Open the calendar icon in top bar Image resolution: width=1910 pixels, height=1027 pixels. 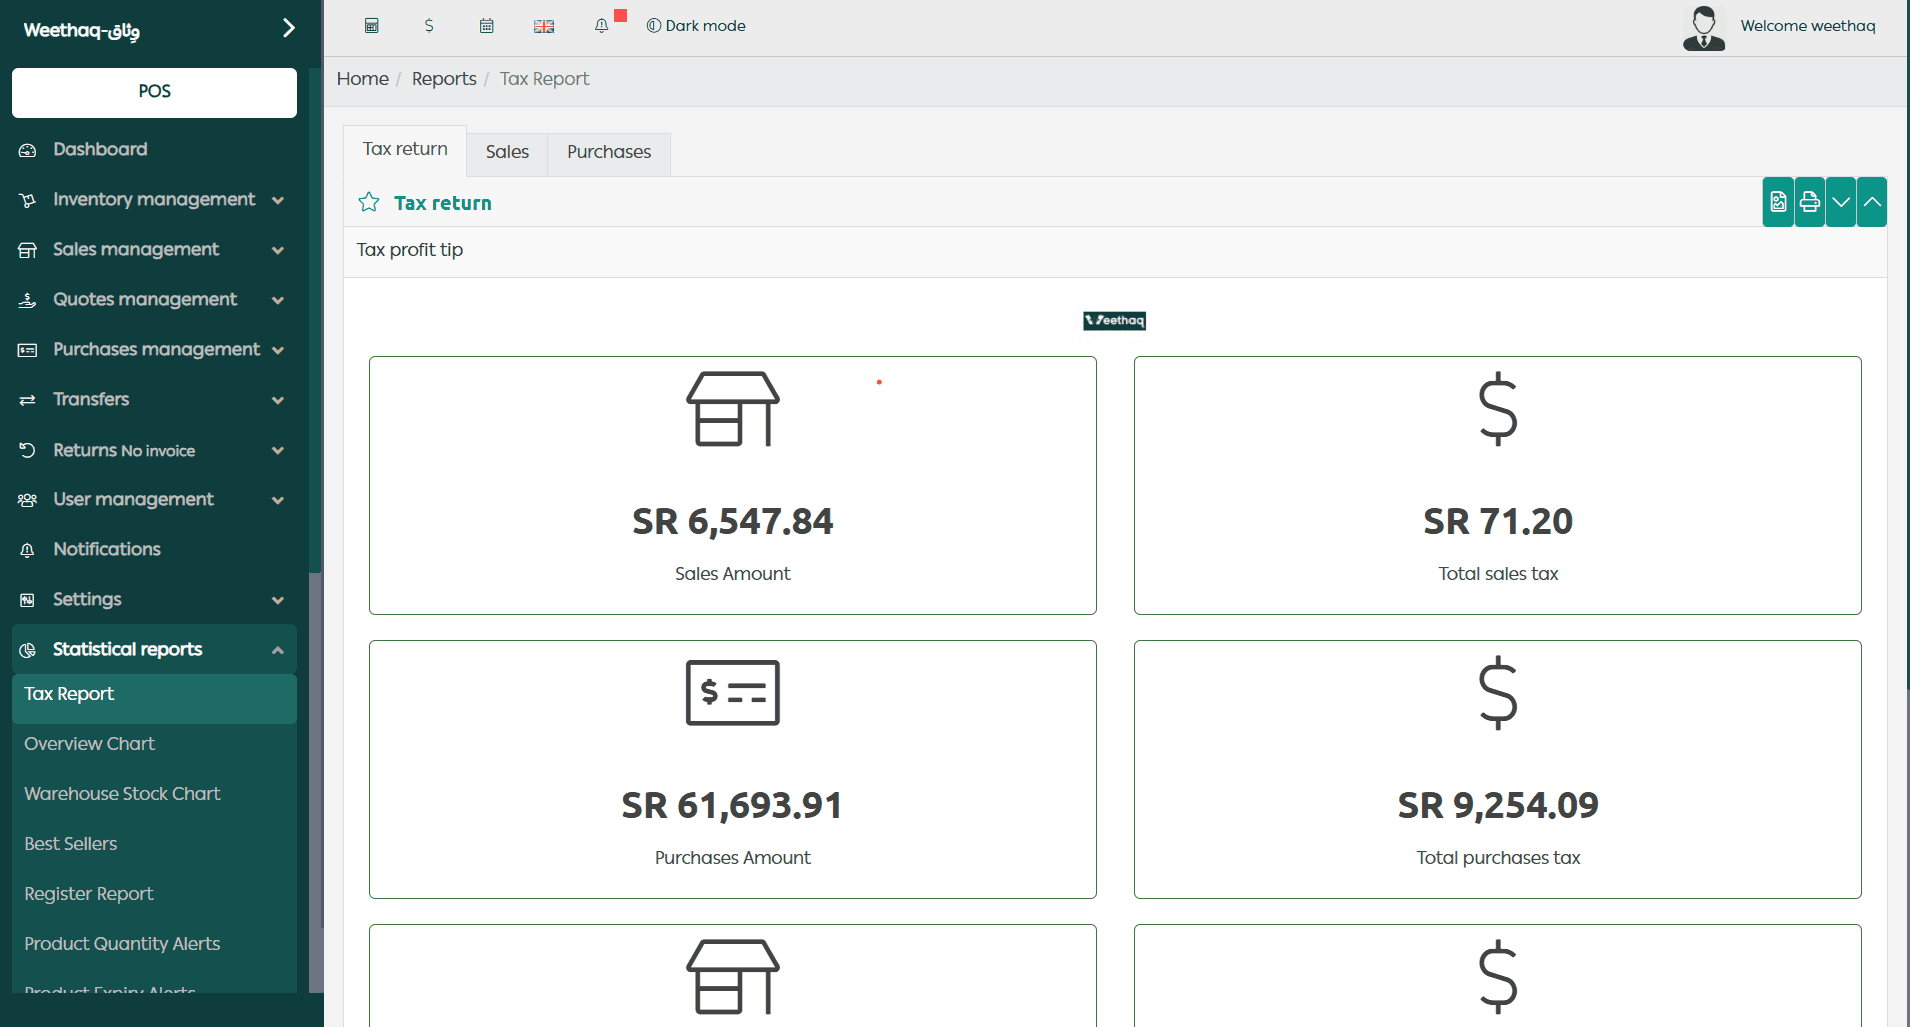pos(486,26)
